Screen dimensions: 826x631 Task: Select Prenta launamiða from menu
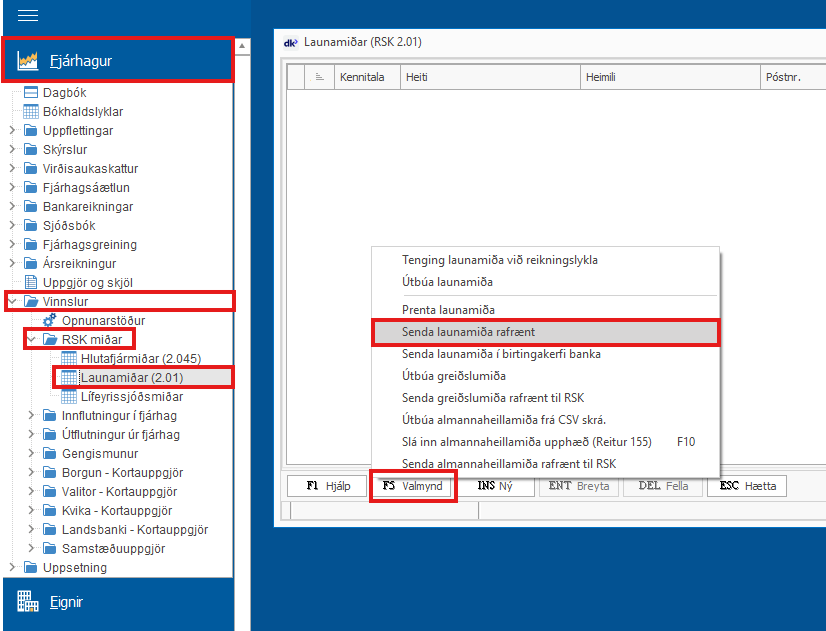click(x=448, y=310)
